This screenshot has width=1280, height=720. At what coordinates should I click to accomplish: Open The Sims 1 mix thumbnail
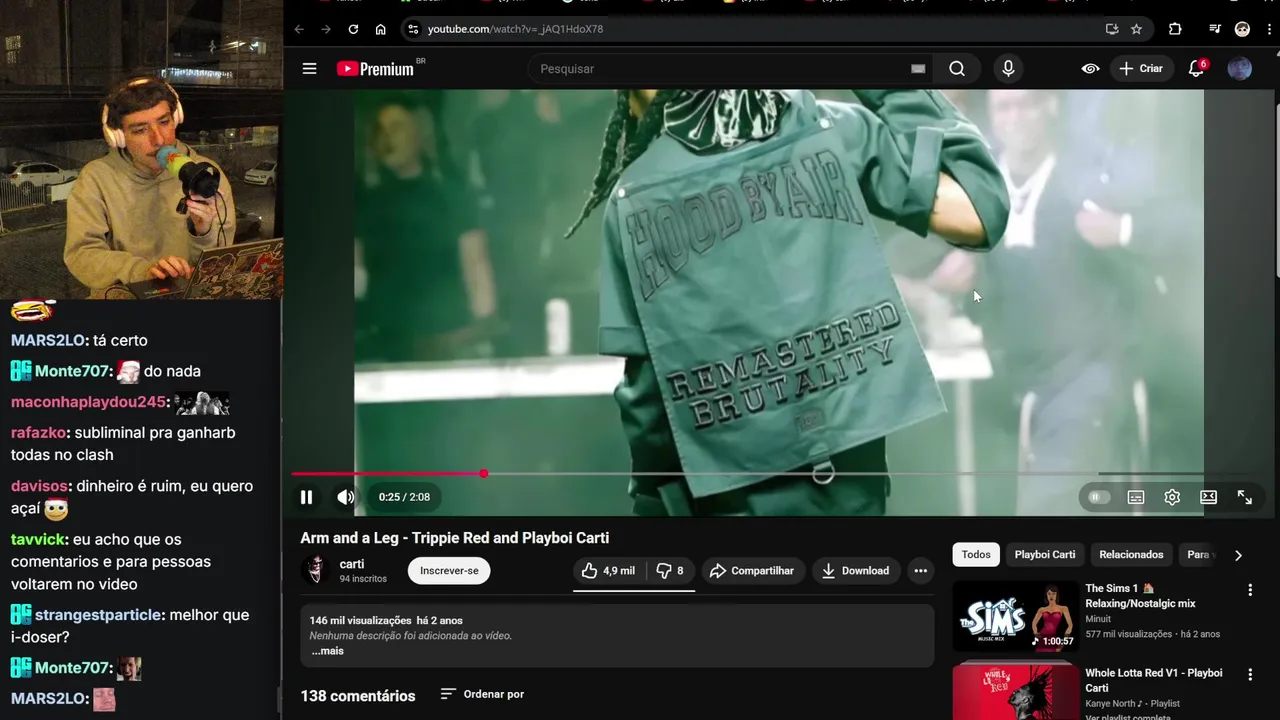click(x=1015, y=616)
